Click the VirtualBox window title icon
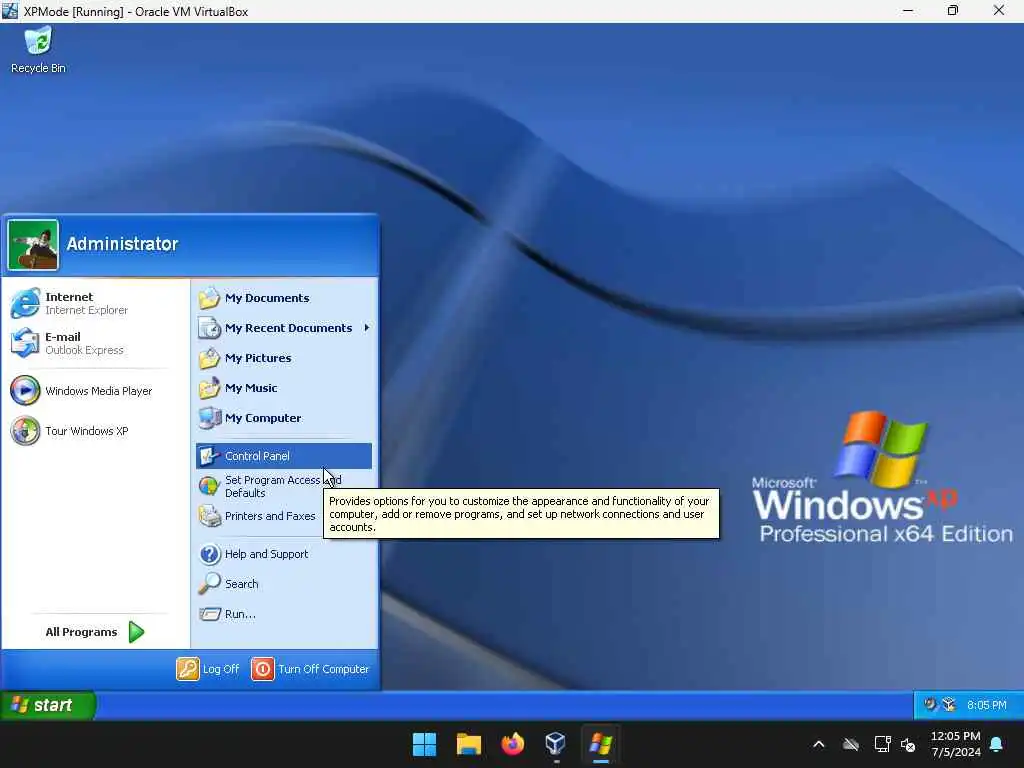The height and width of the screenshot is (768, 1024). click(10, 10)
